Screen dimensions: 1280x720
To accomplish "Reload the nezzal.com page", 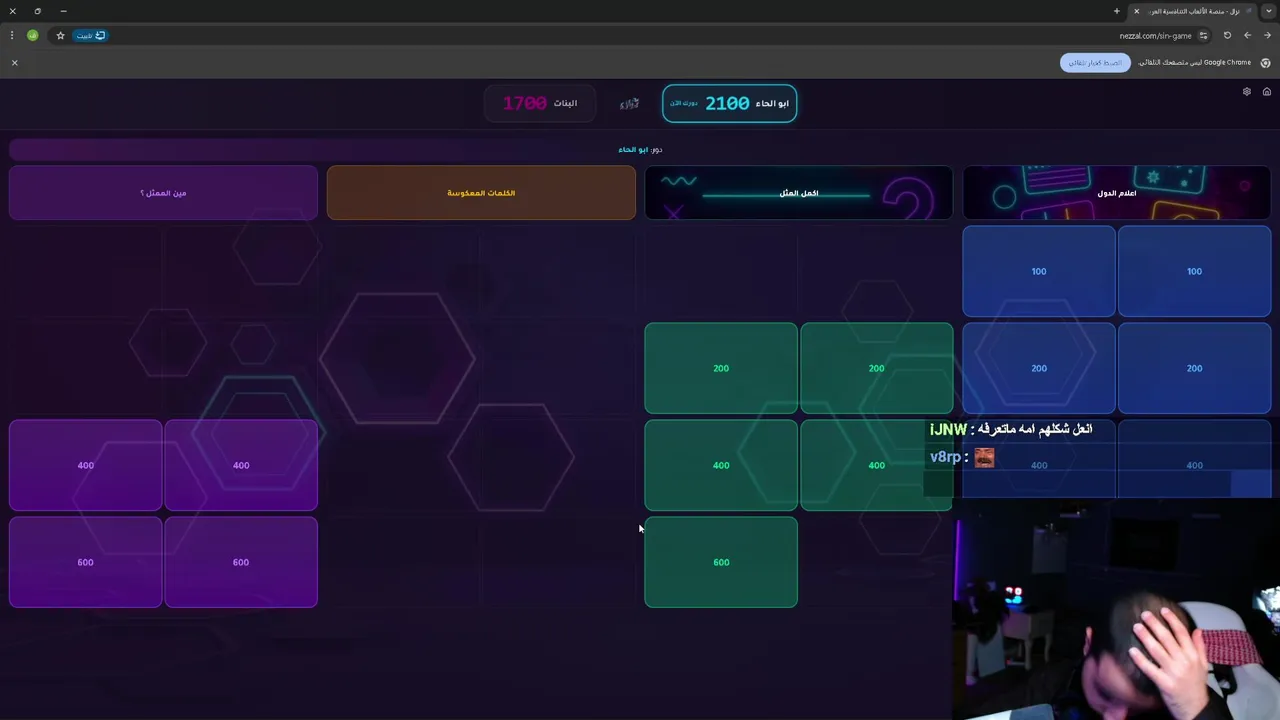I will pyautogui.click(x=1227, y=35).
